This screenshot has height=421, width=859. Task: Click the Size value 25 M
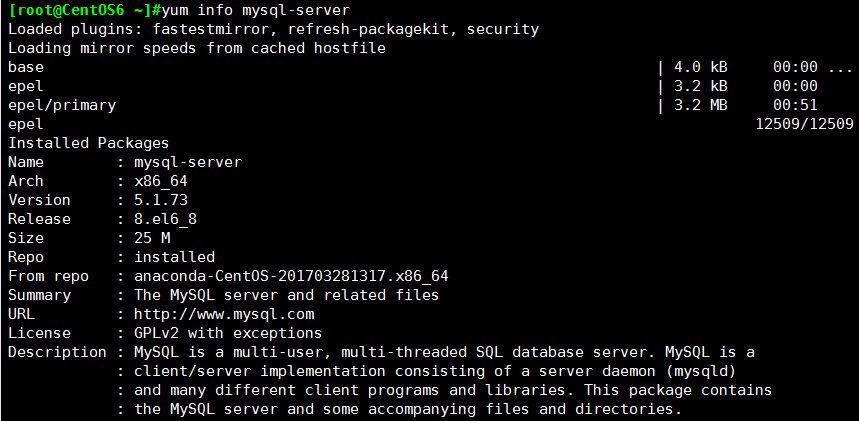tap(152, 238)
